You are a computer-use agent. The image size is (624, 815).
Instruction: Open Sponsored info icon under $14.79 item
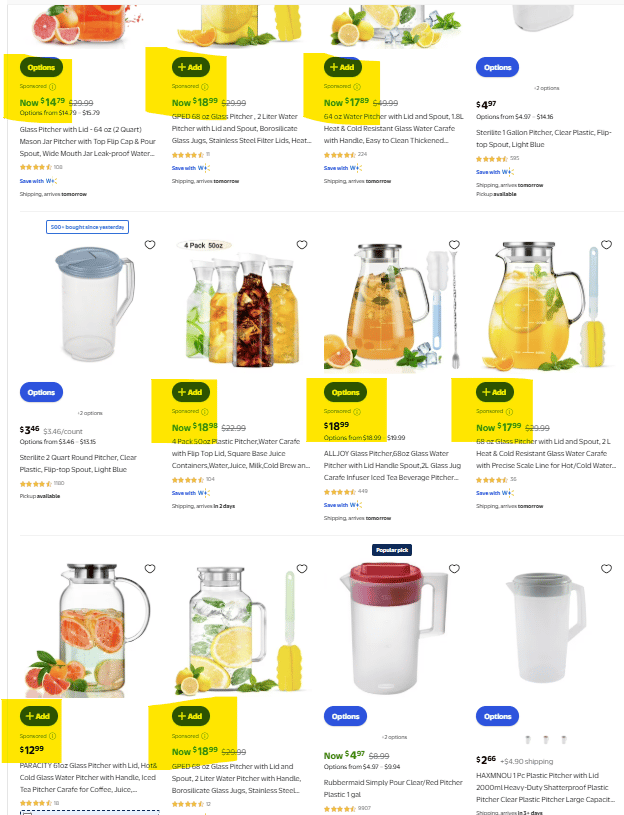52,87
